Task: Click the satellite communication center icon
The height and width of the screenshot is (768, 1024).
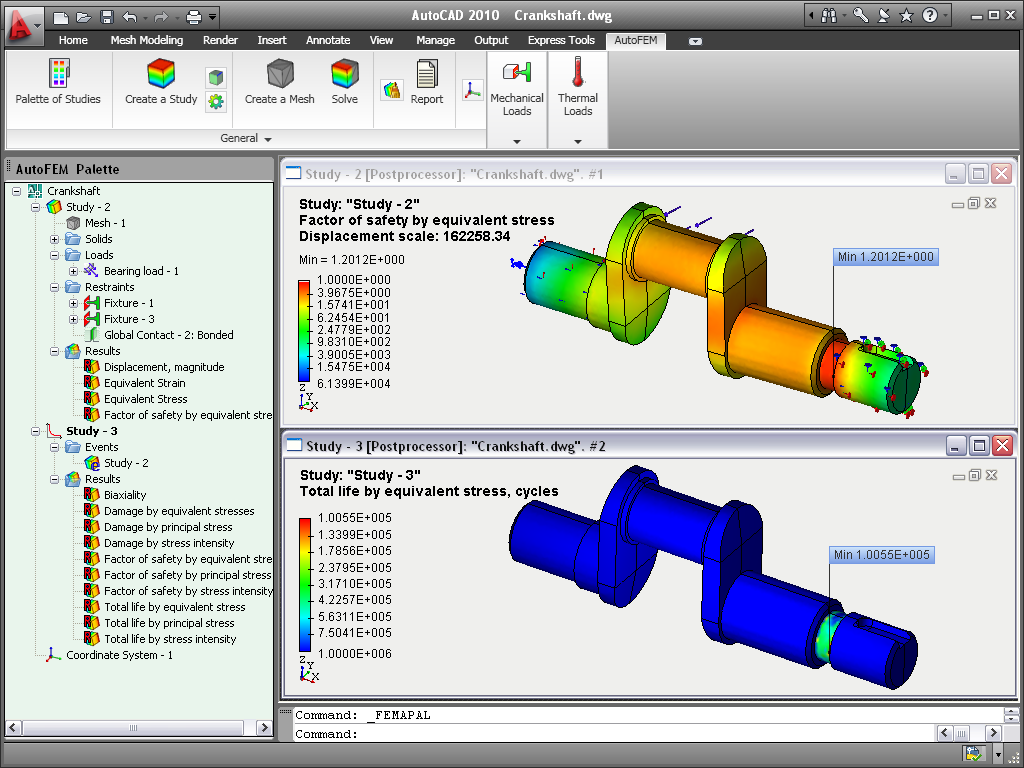Action: tap(884, 16)
